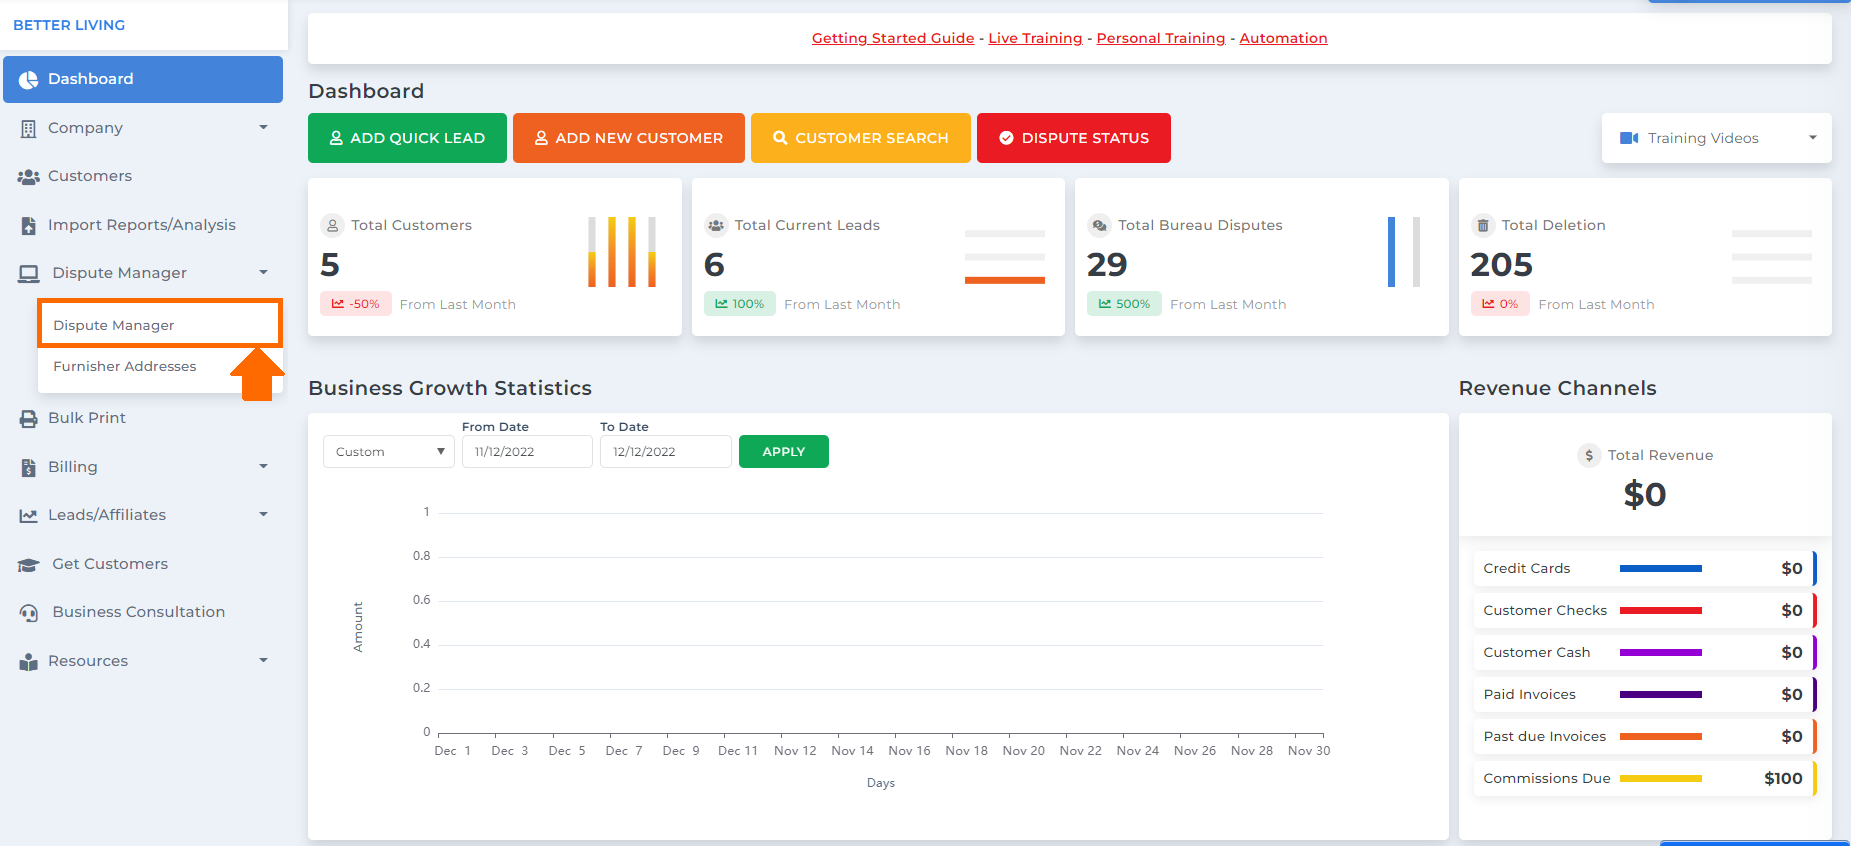This screenshot has height=846, width=1851.
Task: Expand the Billing menu arrow
Action: [x=264, y=466]
